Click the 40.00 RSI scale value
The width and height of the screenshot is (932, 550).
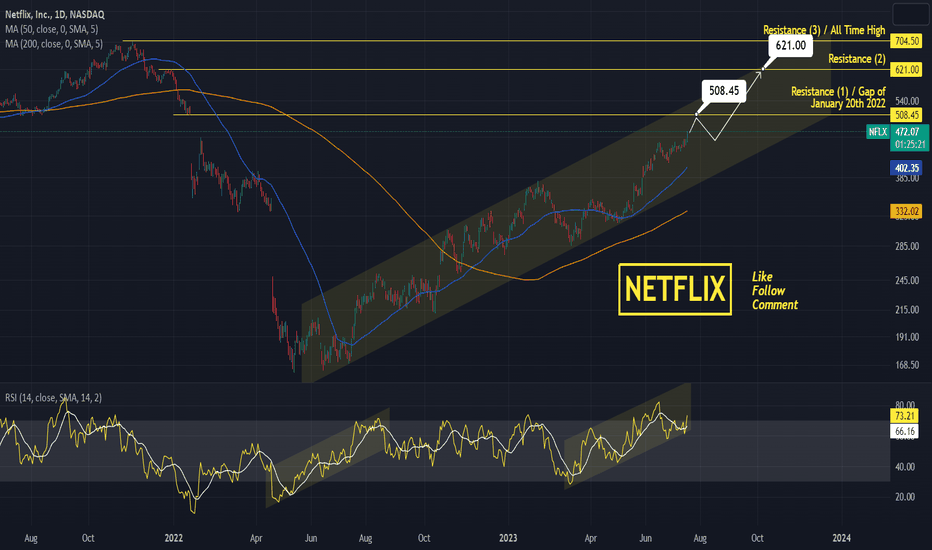pyautogui.click(x=905, y=467)
